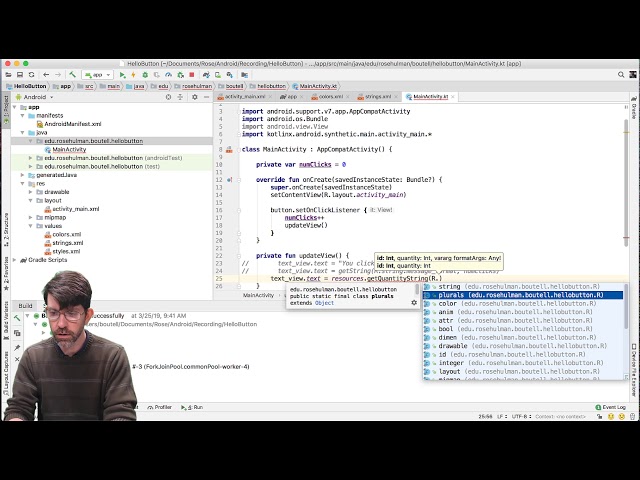The height and width of the screenshot is (480, 640).
Task: Click the LF line separator status entry
Action: coord(502,417)
